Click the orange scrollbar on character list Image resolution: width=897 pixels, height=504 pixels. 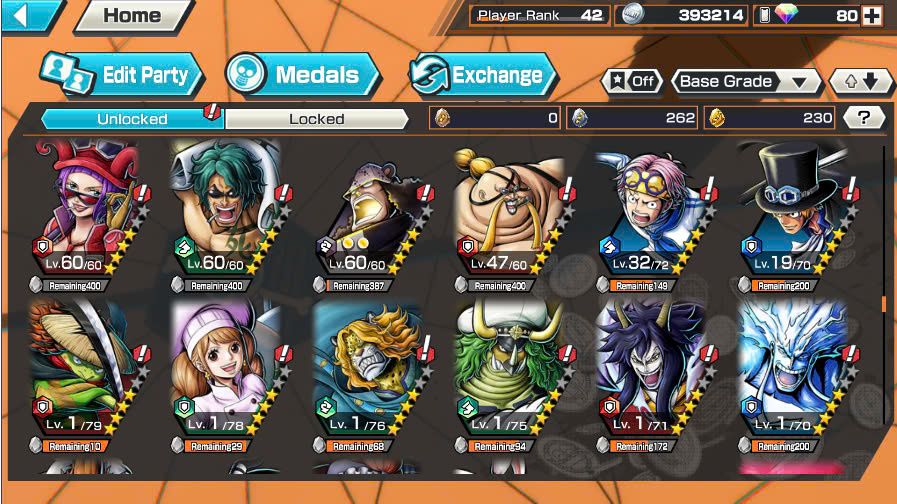click(884, 304)
